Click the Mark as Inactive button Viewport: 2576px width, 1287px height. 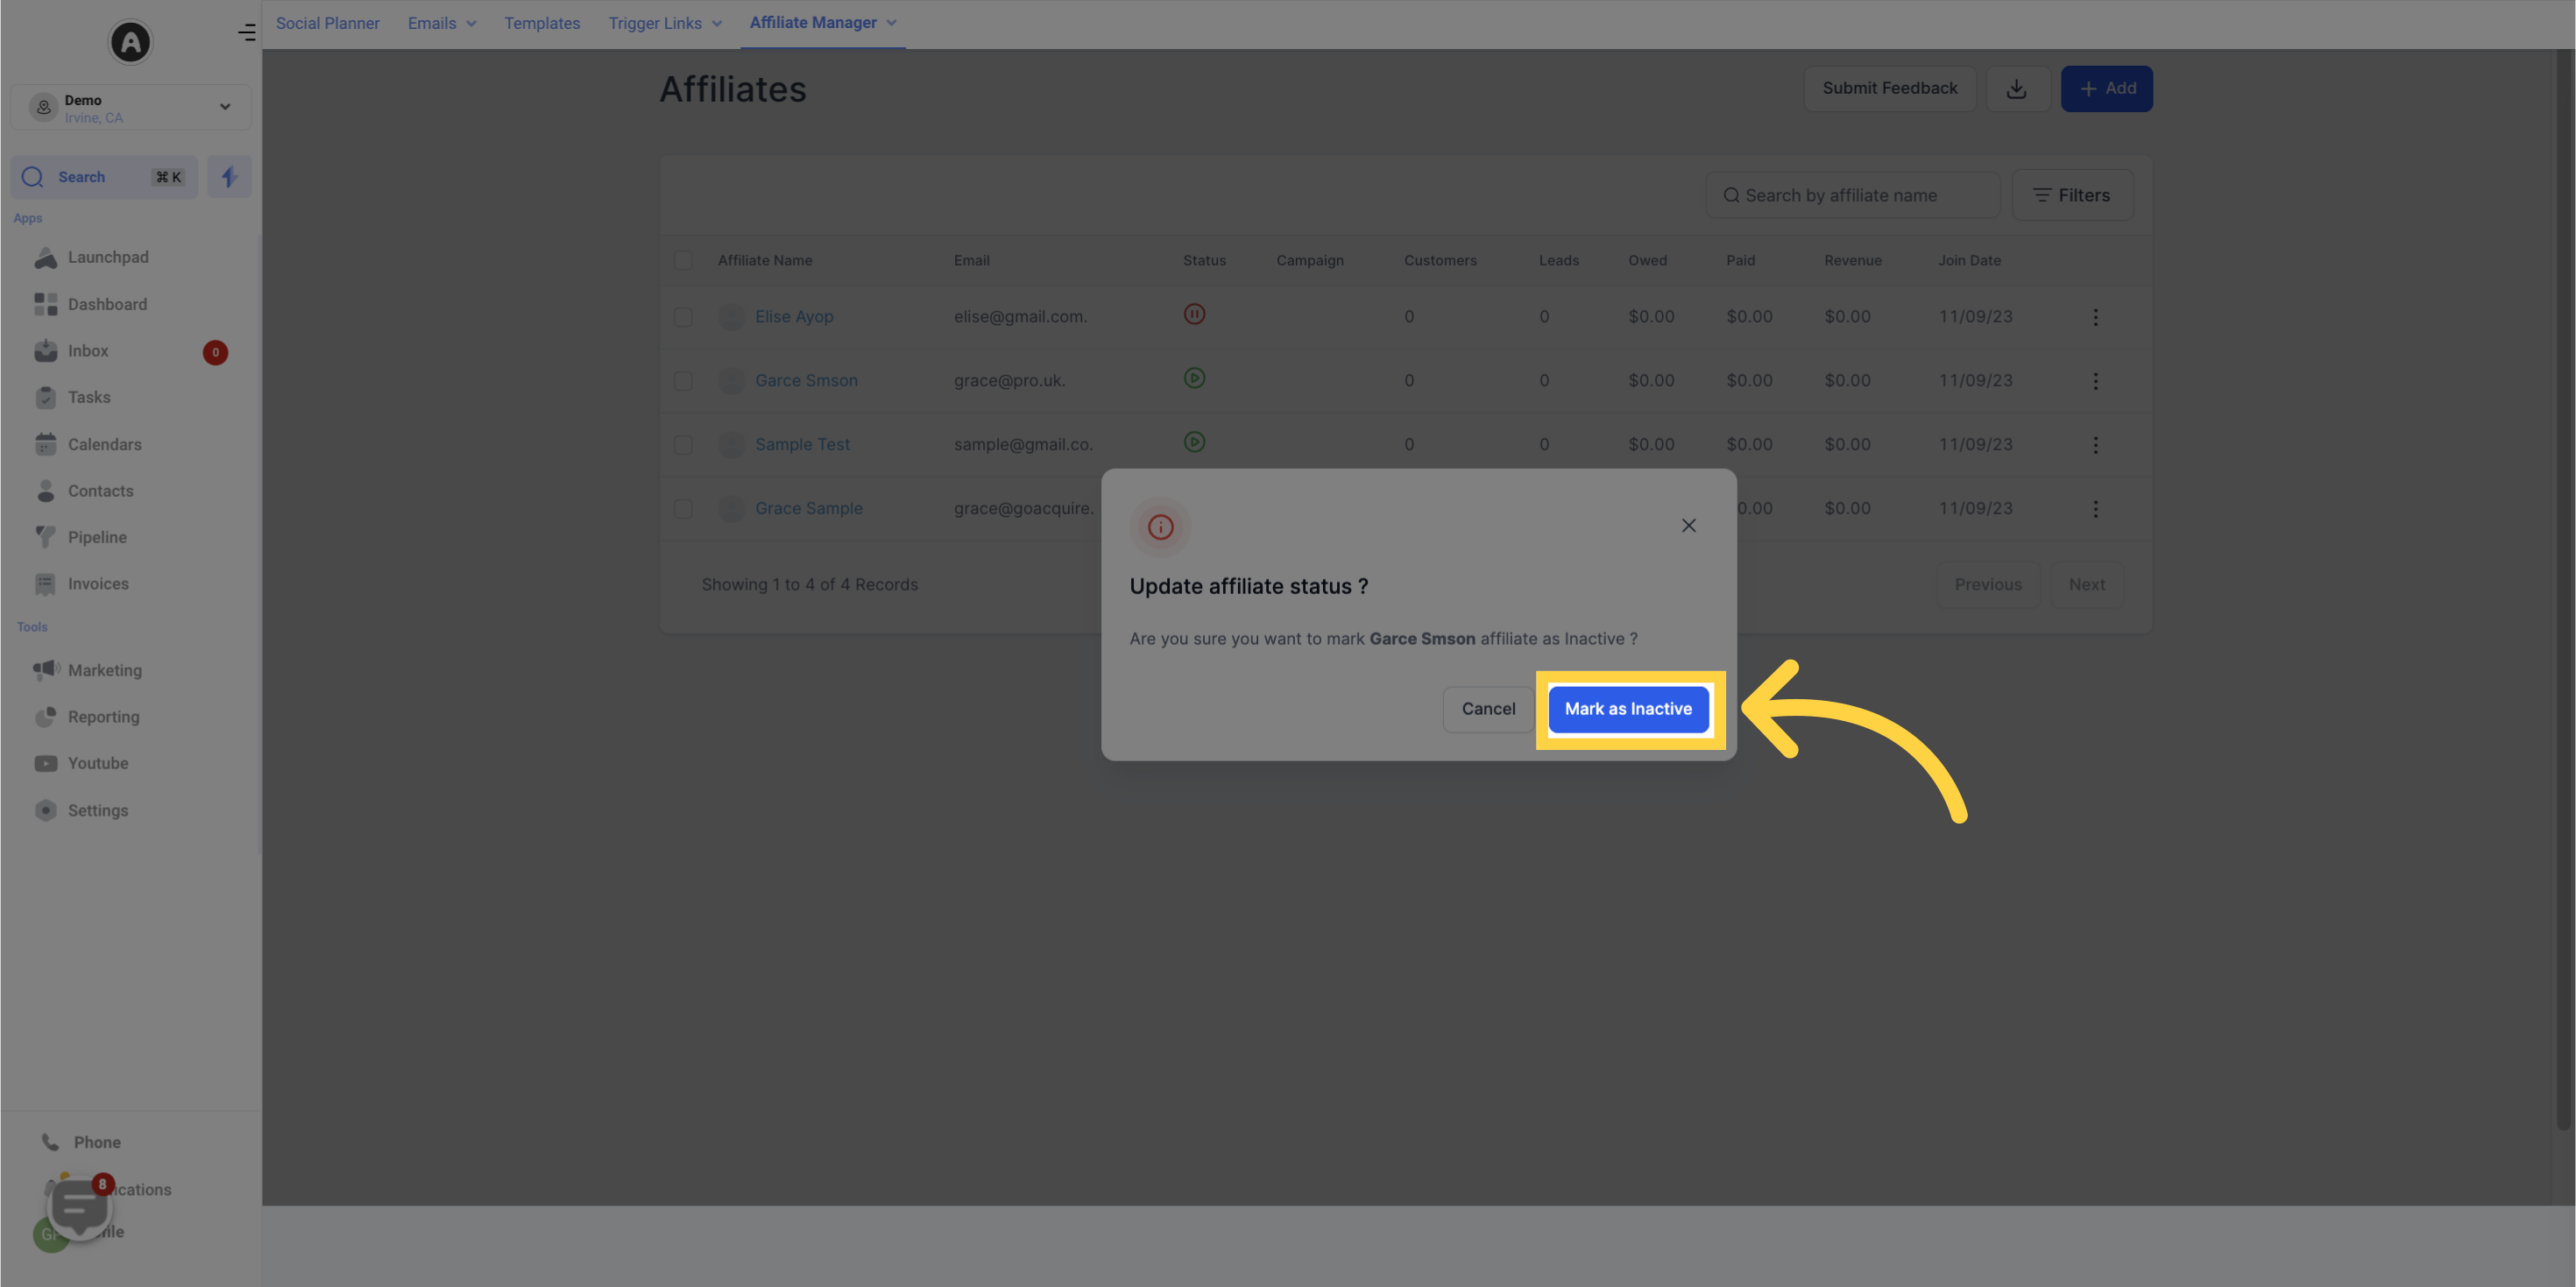tap(1628, 709)
